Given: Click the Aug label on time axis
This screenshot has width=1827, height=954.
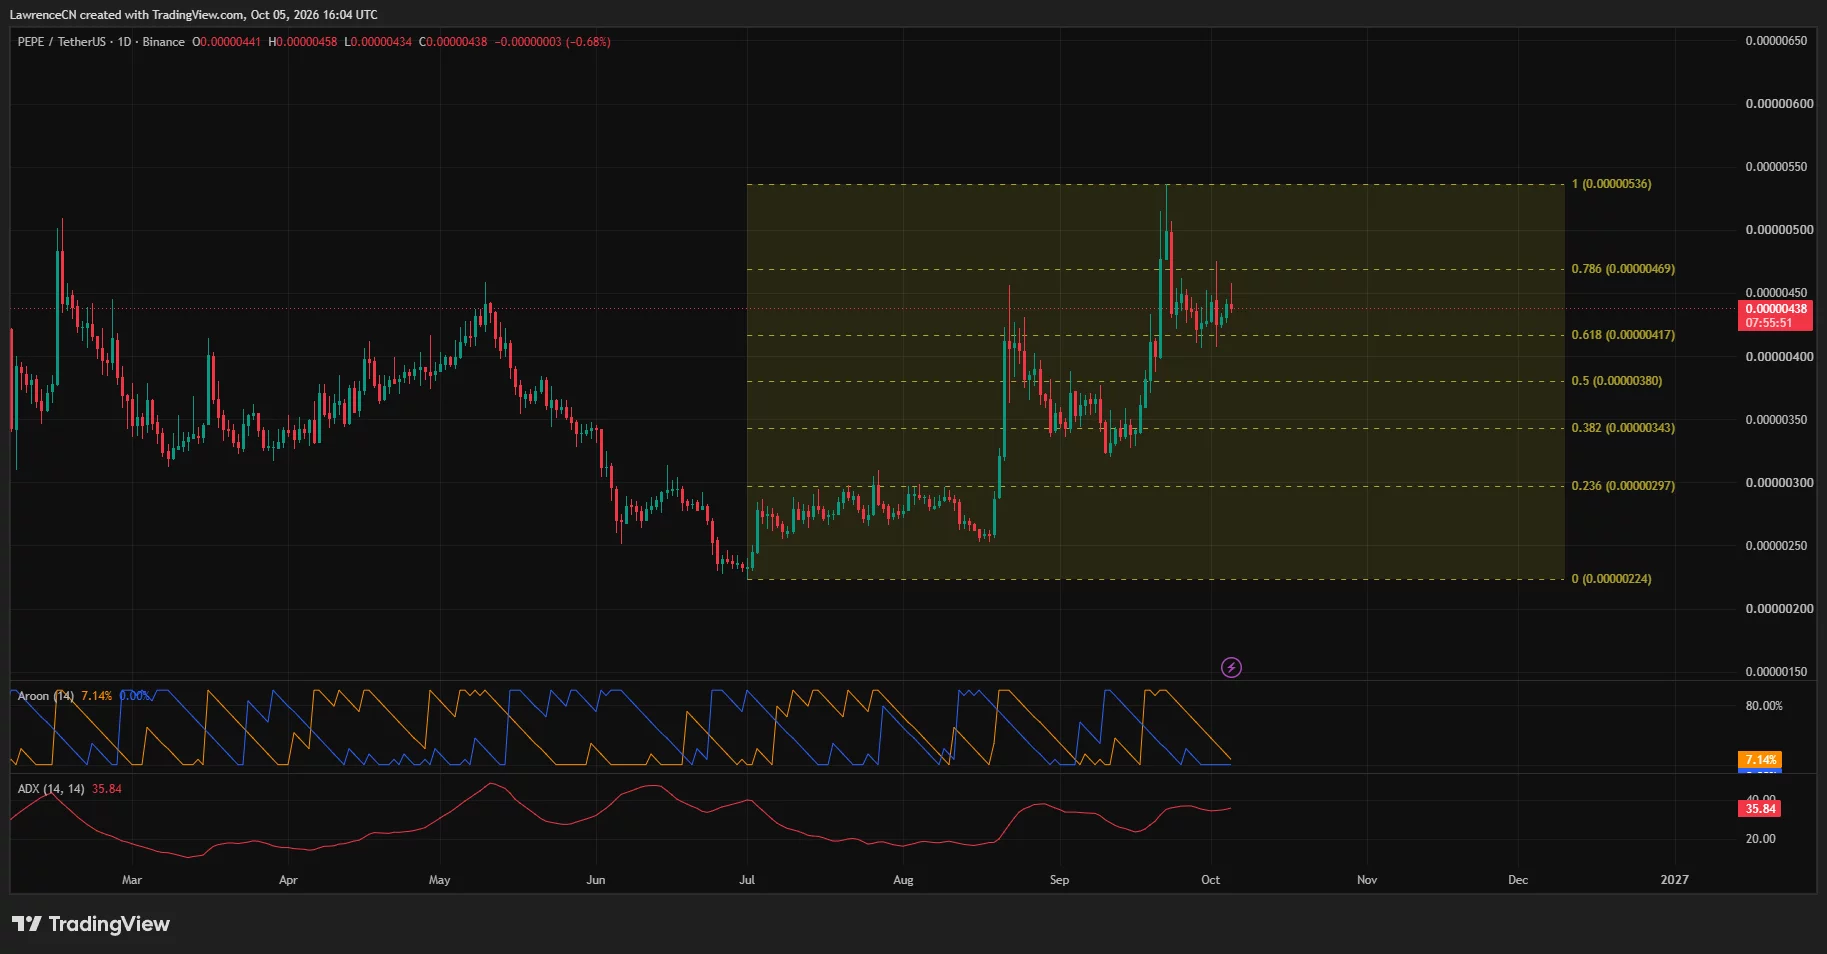Looking at the screenshot, I should [903, 880].
